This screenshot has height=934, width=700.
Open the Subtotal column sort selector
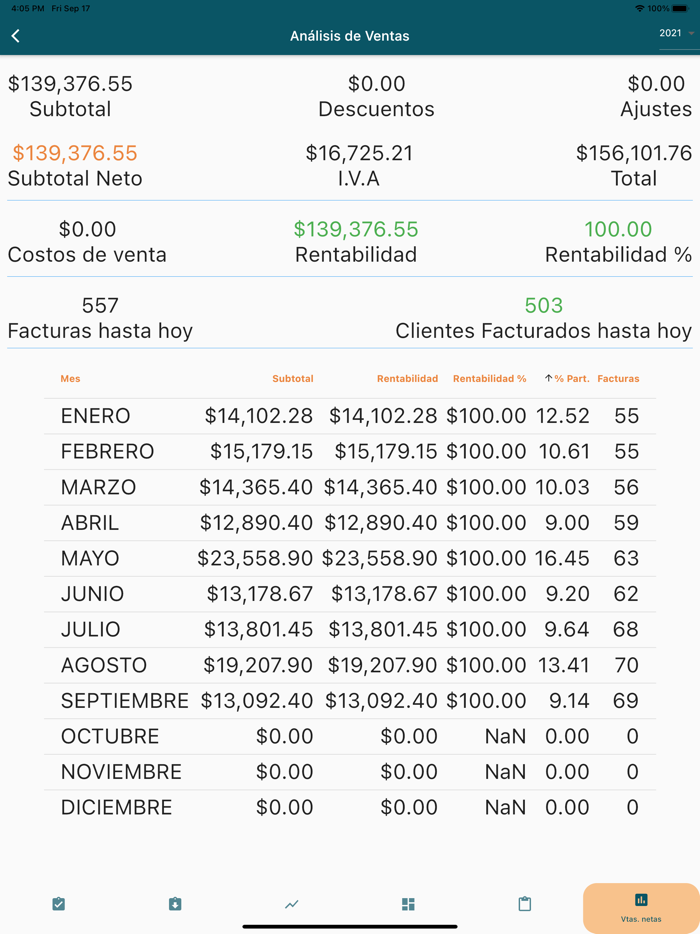[293, 378]
